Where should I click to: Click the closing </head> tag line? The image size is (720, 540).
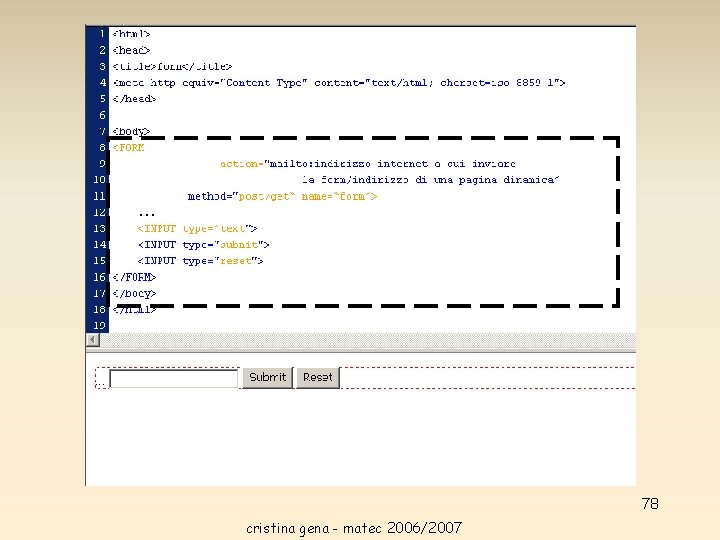[x=134, y=99]
